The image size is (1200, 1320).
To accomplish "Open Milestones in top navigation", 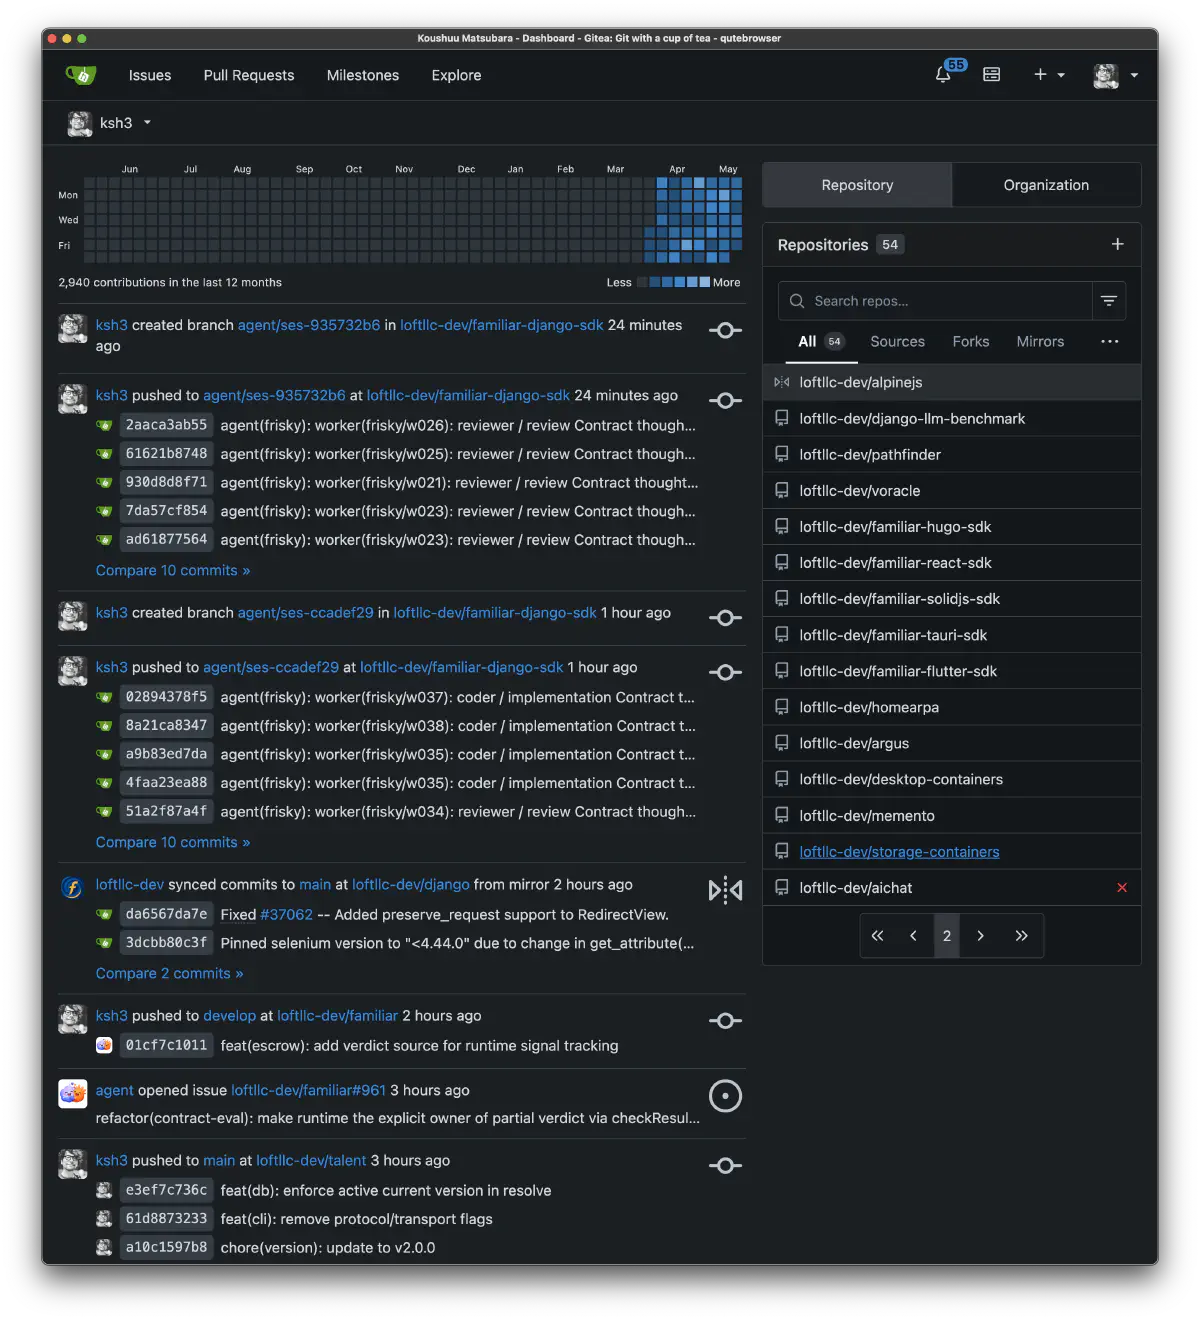I will [x=363, y=75].
